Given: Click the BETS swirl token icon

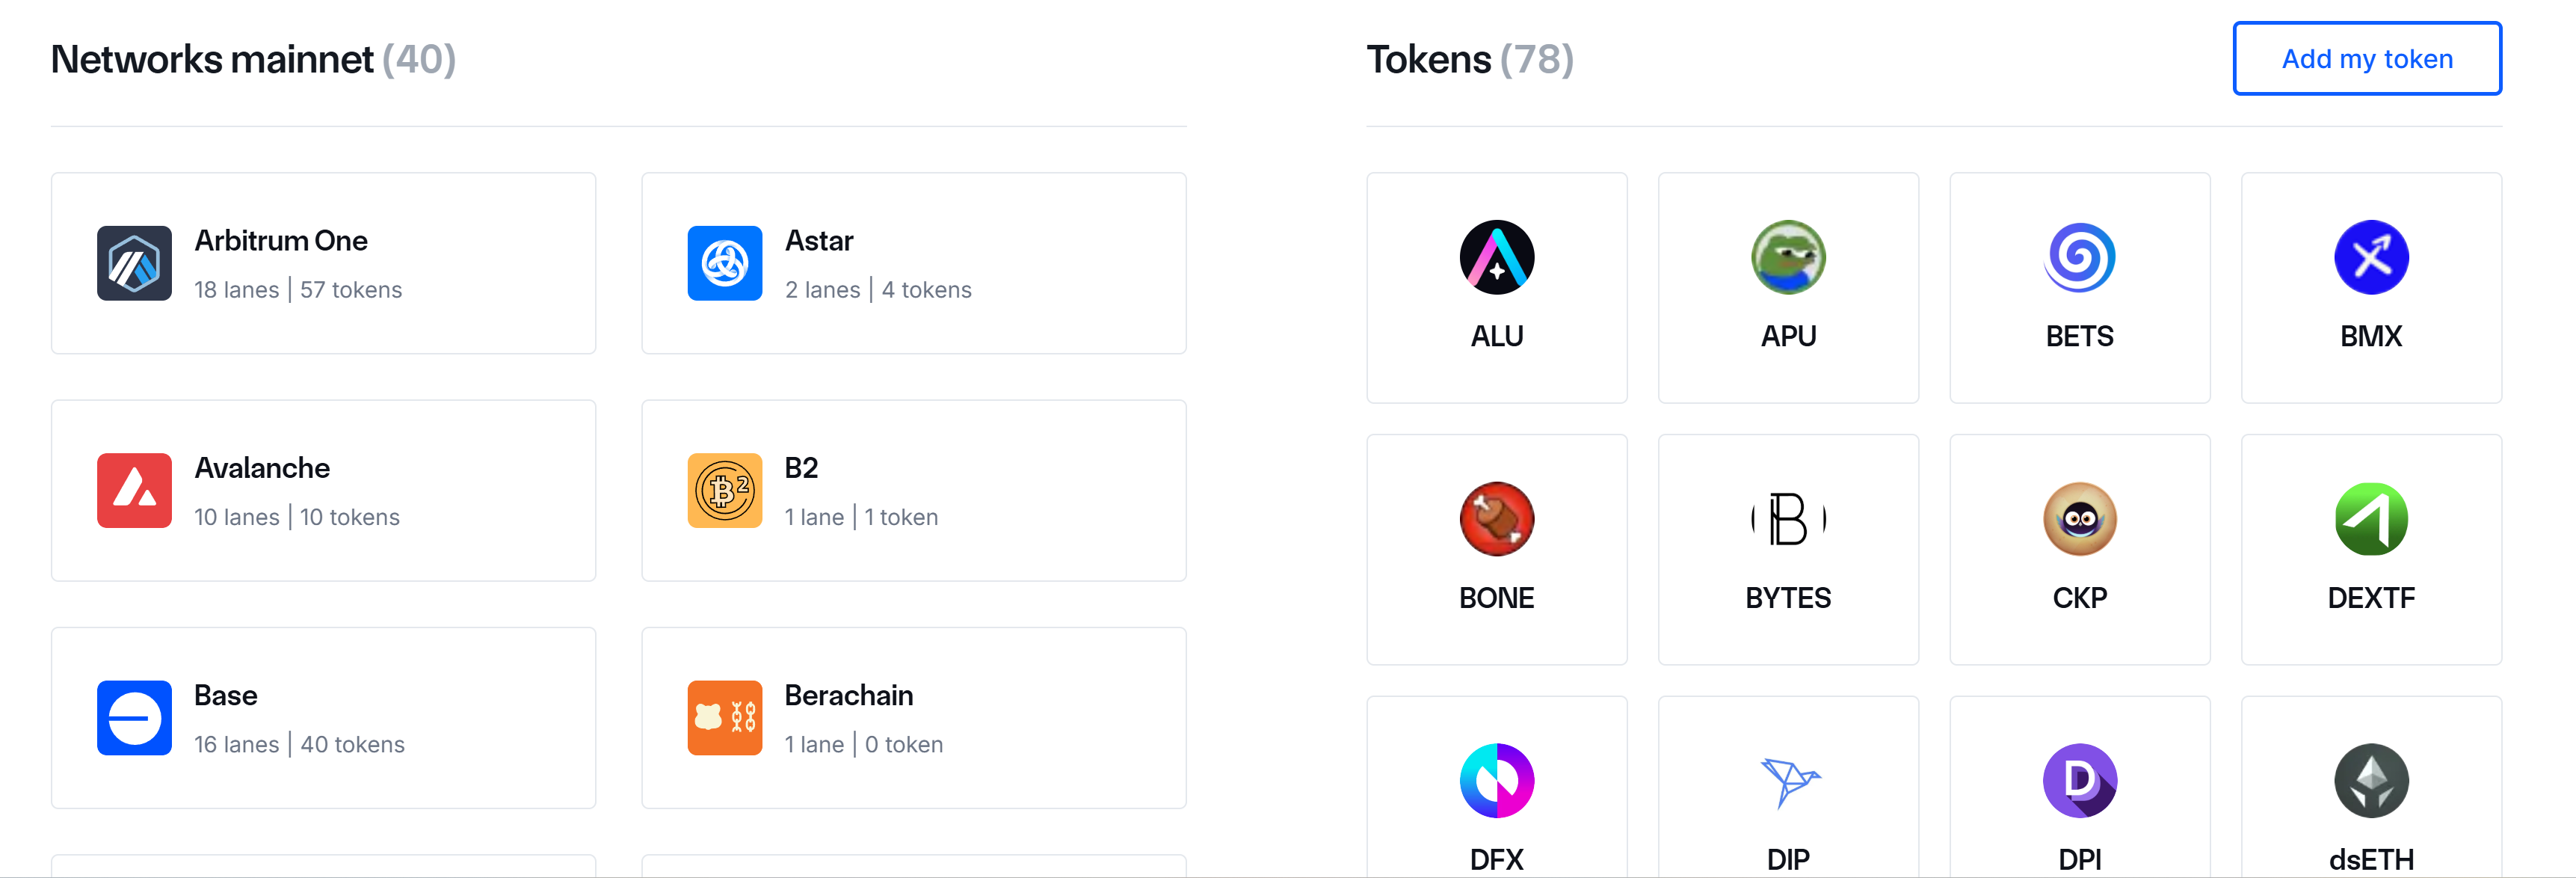Looking at the screenshot, I should (x=2079, y=257).
